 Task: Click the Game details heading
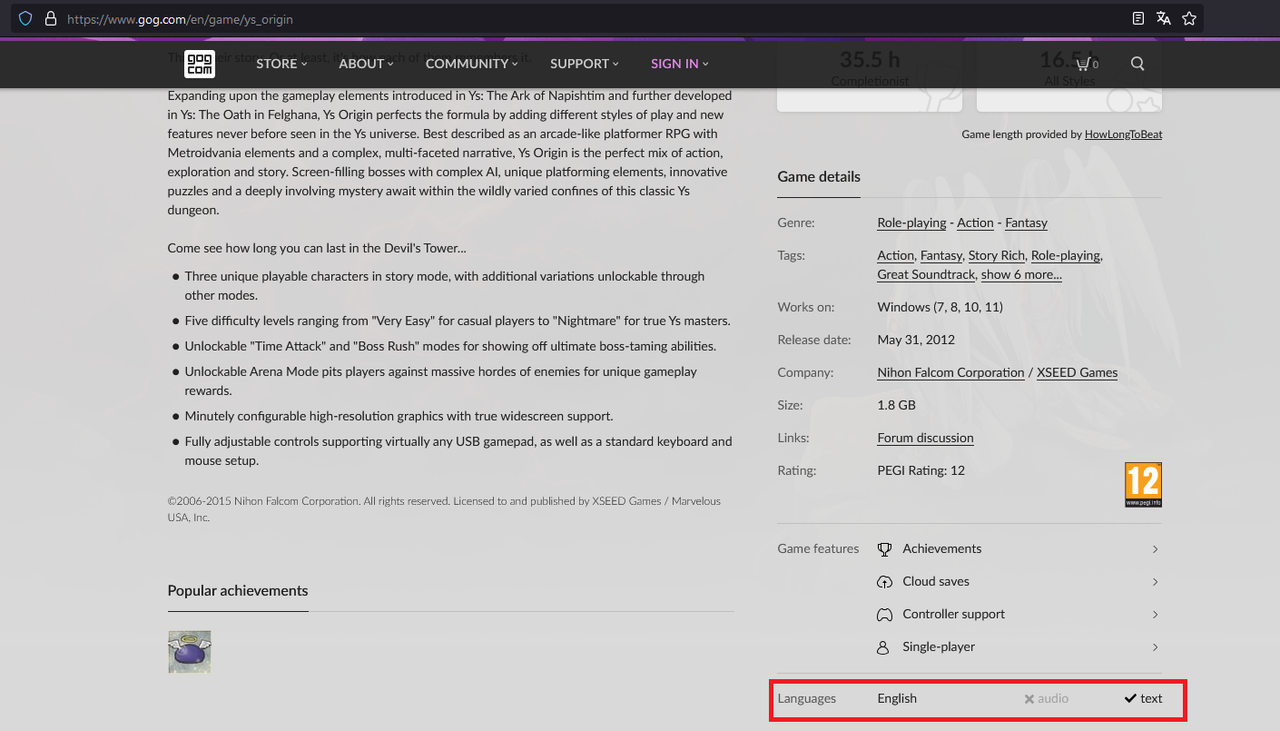coord(819,177)
